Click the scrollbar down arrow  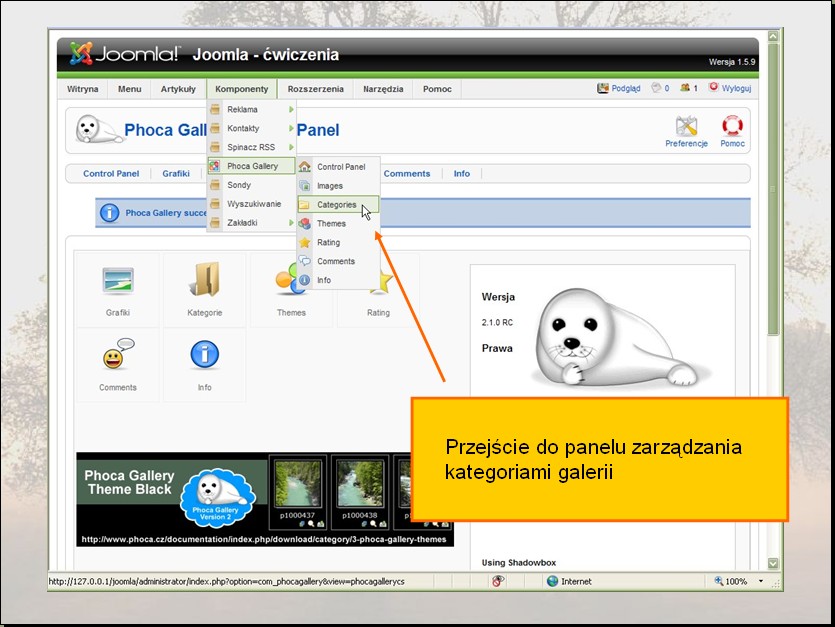773,563
